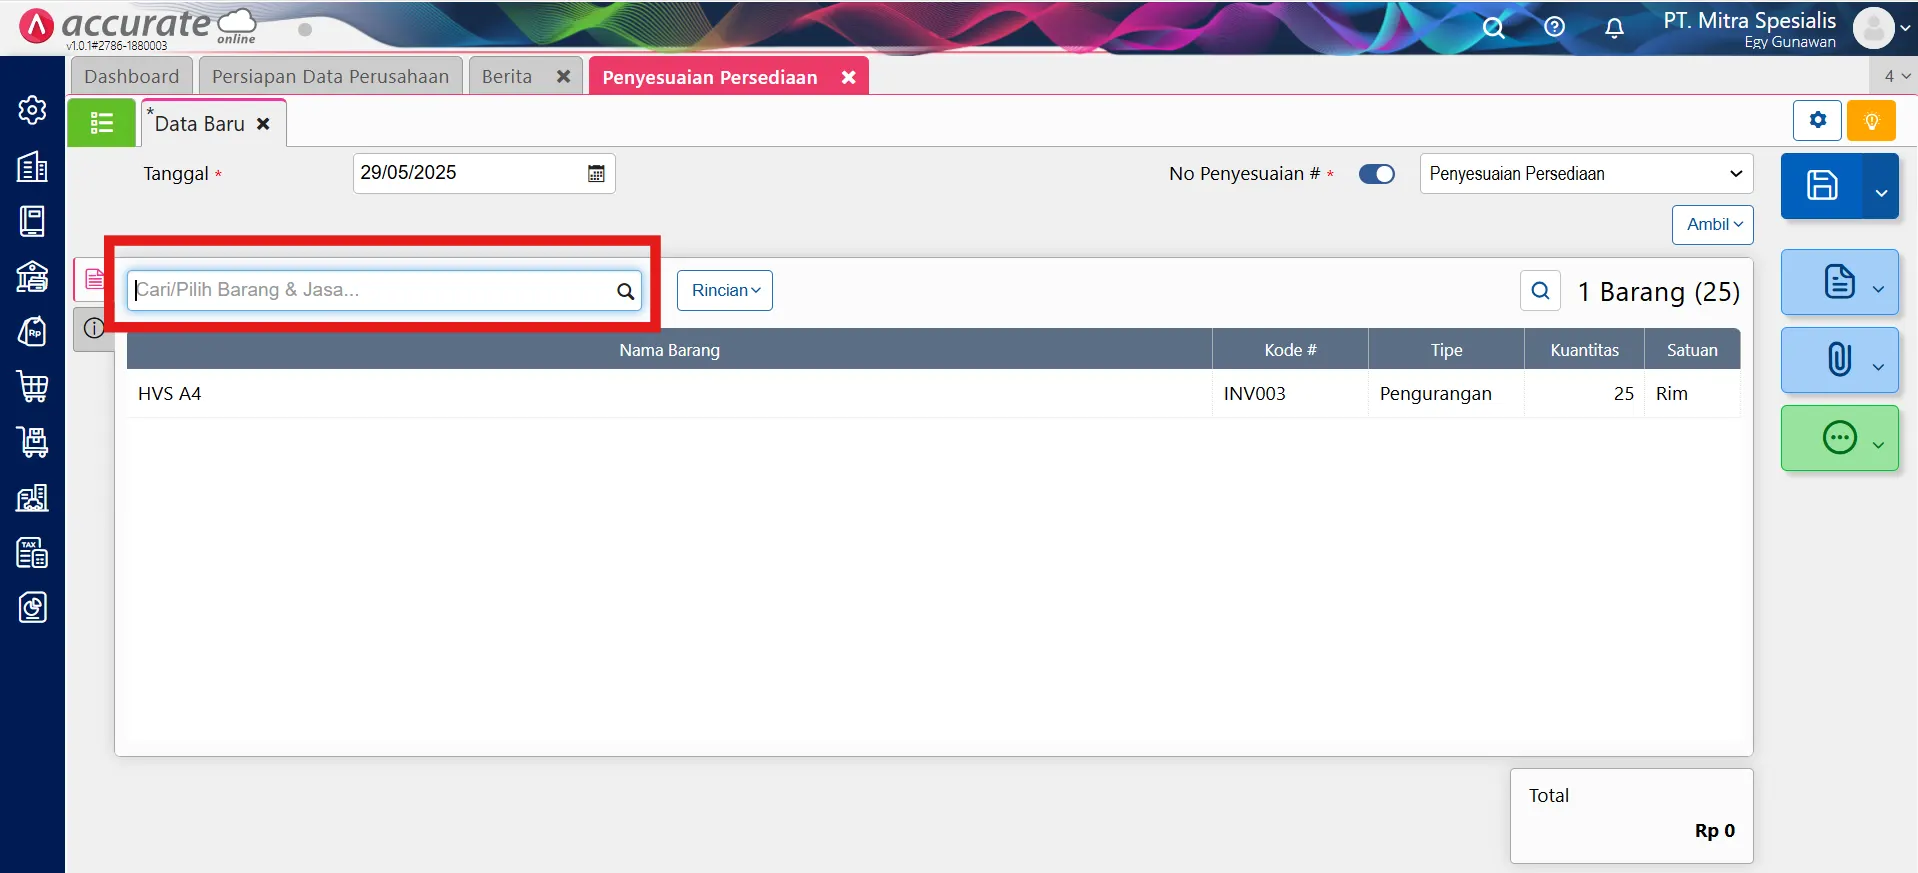Open the Rincian dropdown
Image resolution: width=1918 pixels, height=873 pixels.
725,290
